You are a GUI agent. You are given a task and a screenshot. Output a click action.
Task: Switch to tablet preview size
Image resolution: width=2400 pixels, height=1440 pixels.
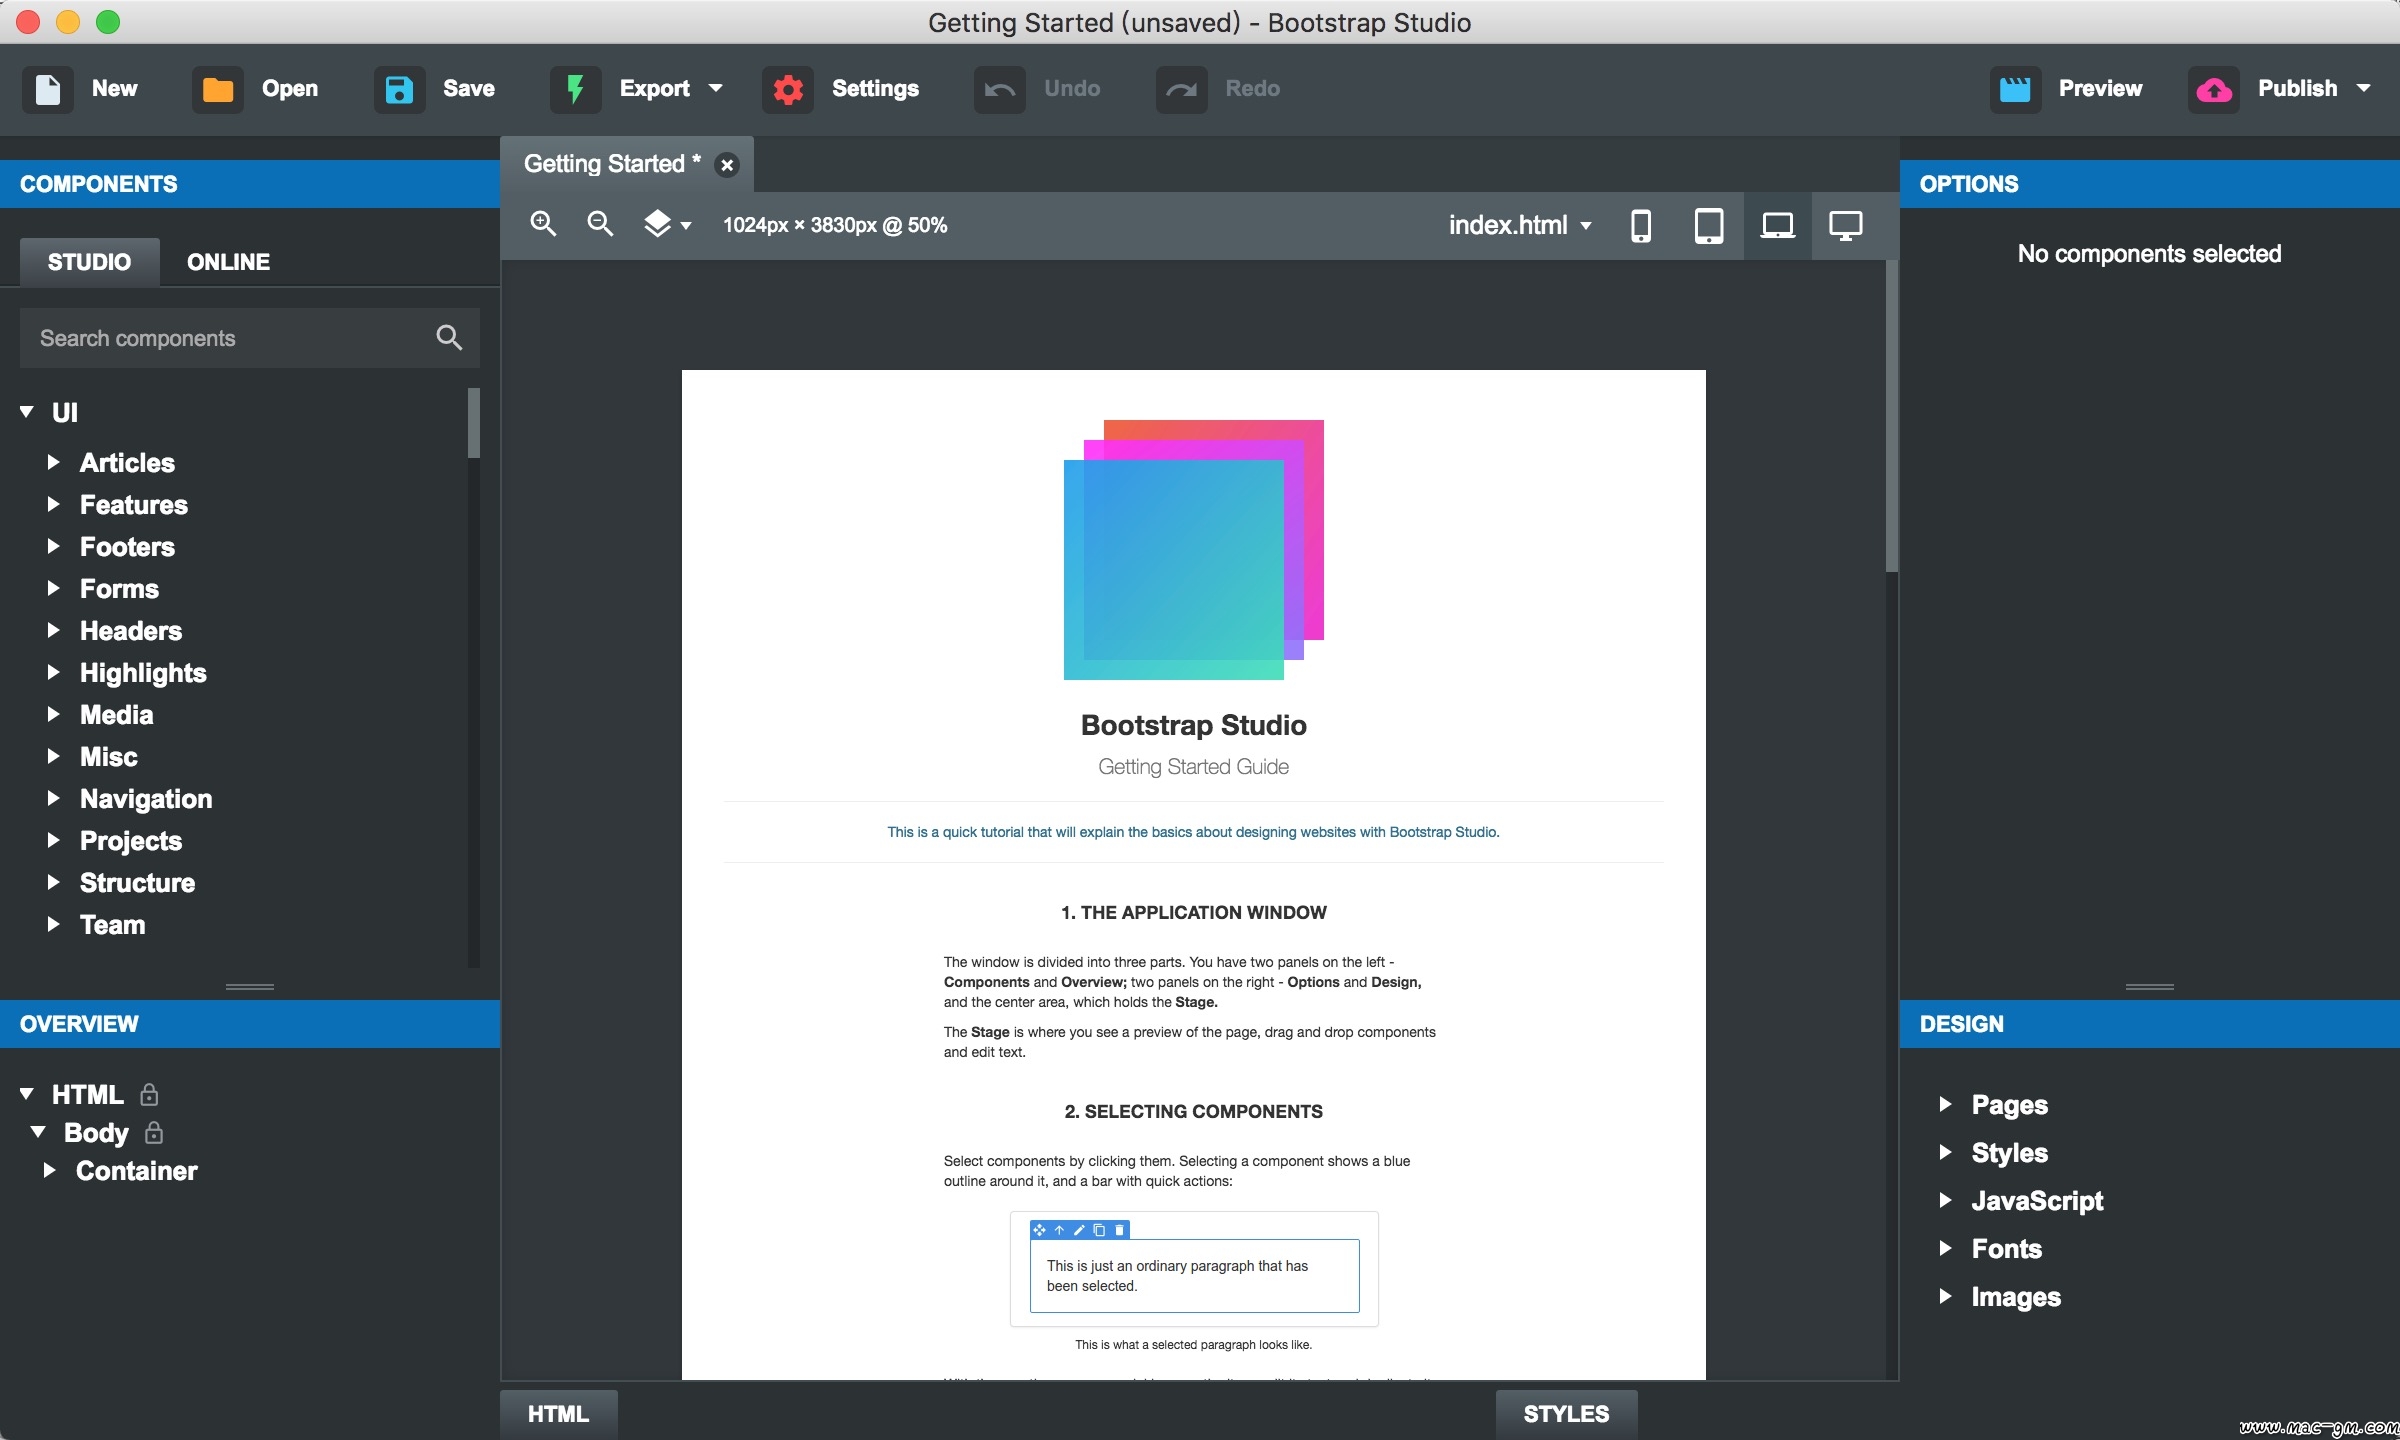click(1709, 226)
